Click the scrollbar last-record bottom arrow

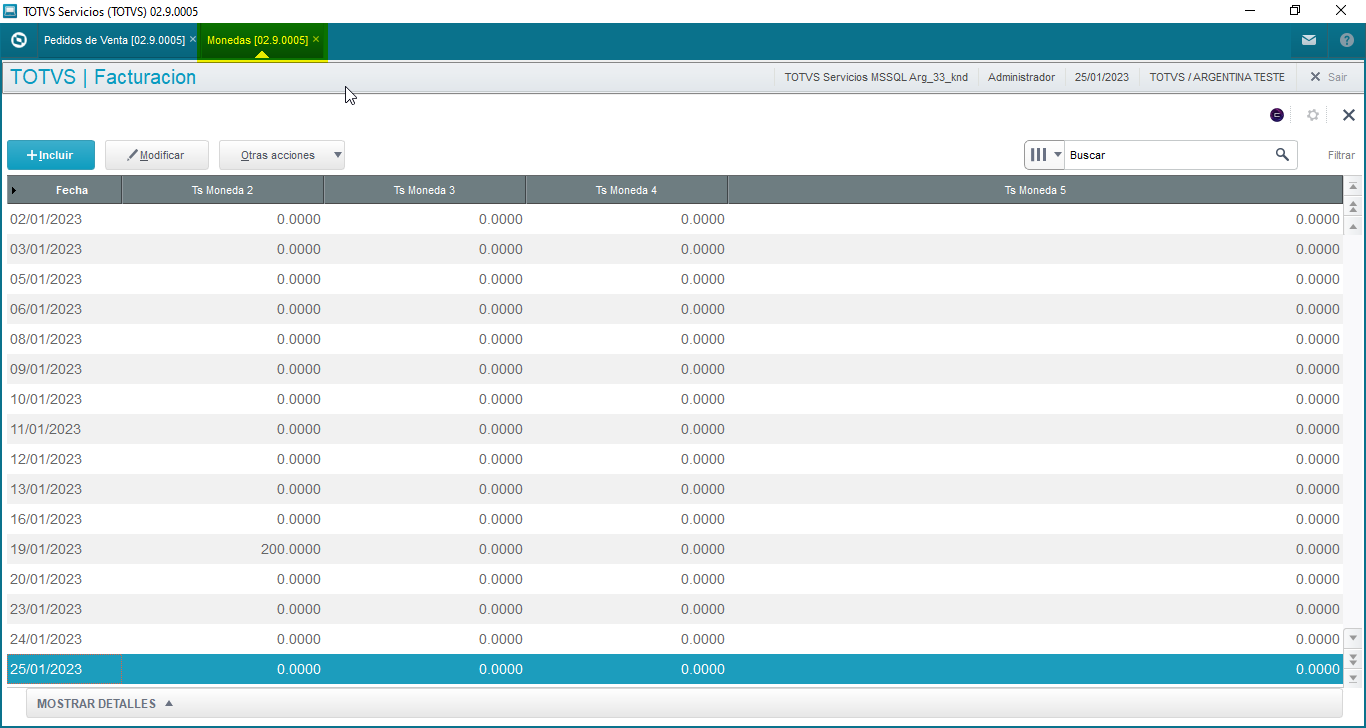(1353, 677)
